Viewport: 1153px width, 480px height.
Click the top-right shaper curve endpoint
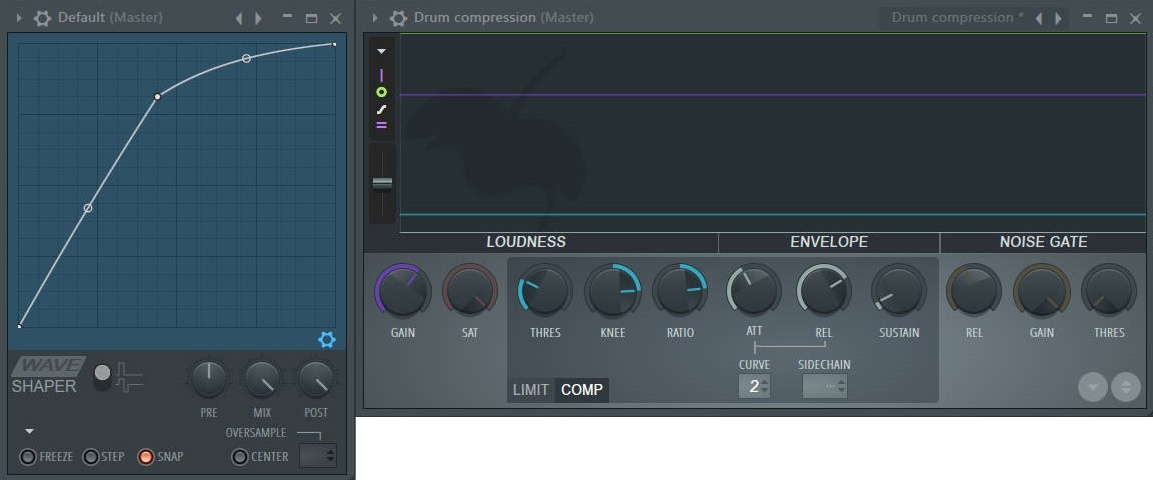(335, 44)
